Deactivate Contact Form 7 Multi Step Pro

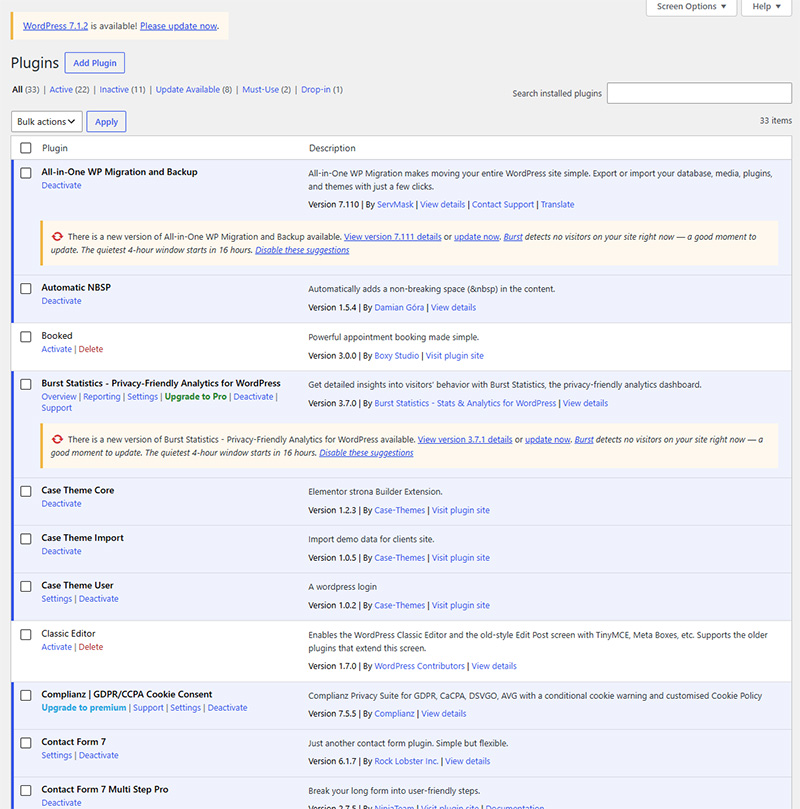point(61,802)
